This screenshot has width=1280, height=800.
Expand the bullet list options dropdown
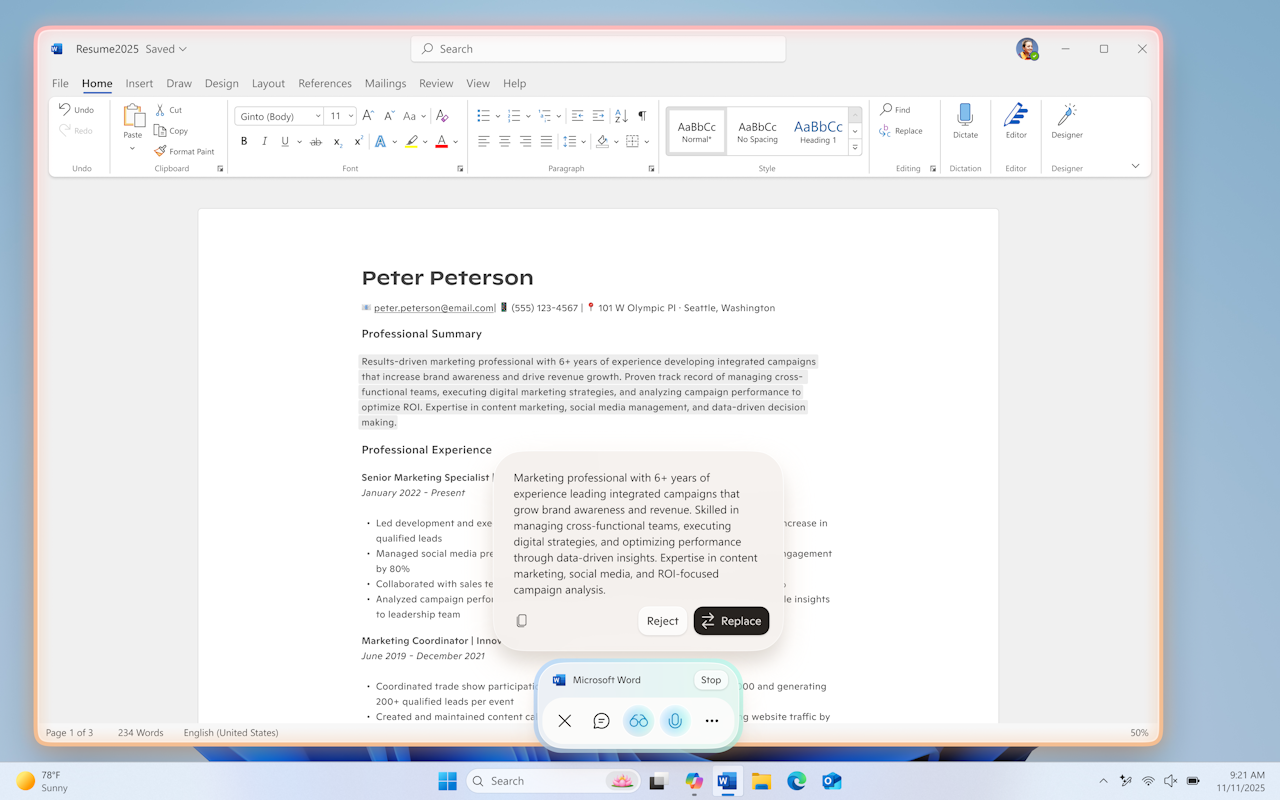500,115
